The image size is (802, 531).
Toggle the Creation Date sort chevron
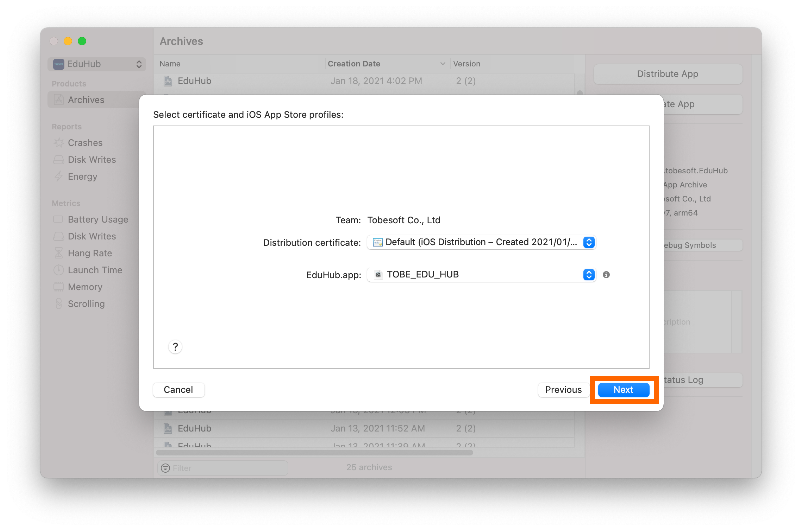(442, 64)
